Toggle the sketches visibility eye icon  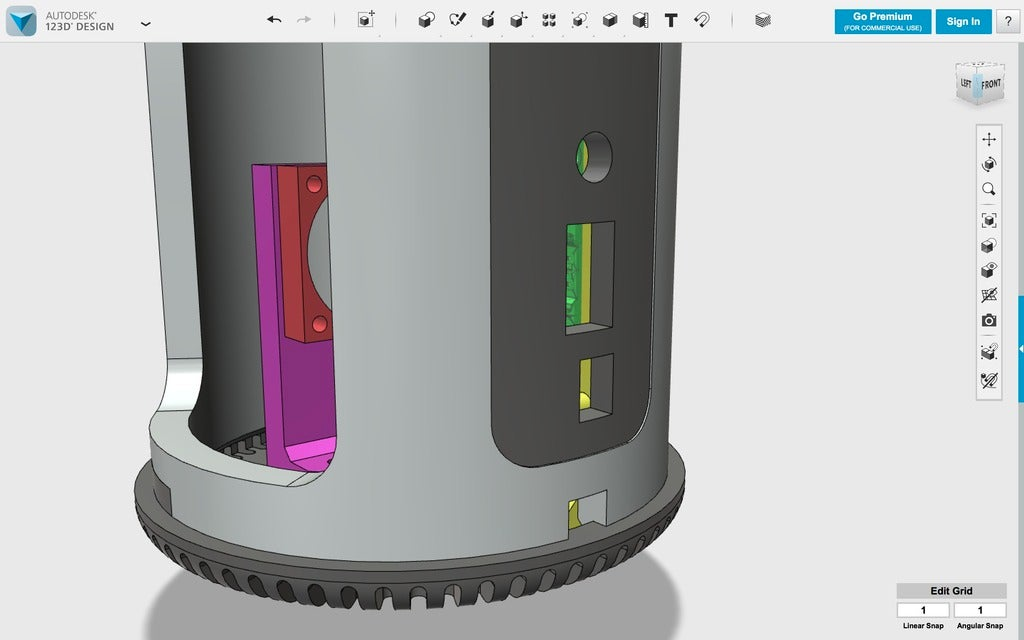click(x=989, y=380)
